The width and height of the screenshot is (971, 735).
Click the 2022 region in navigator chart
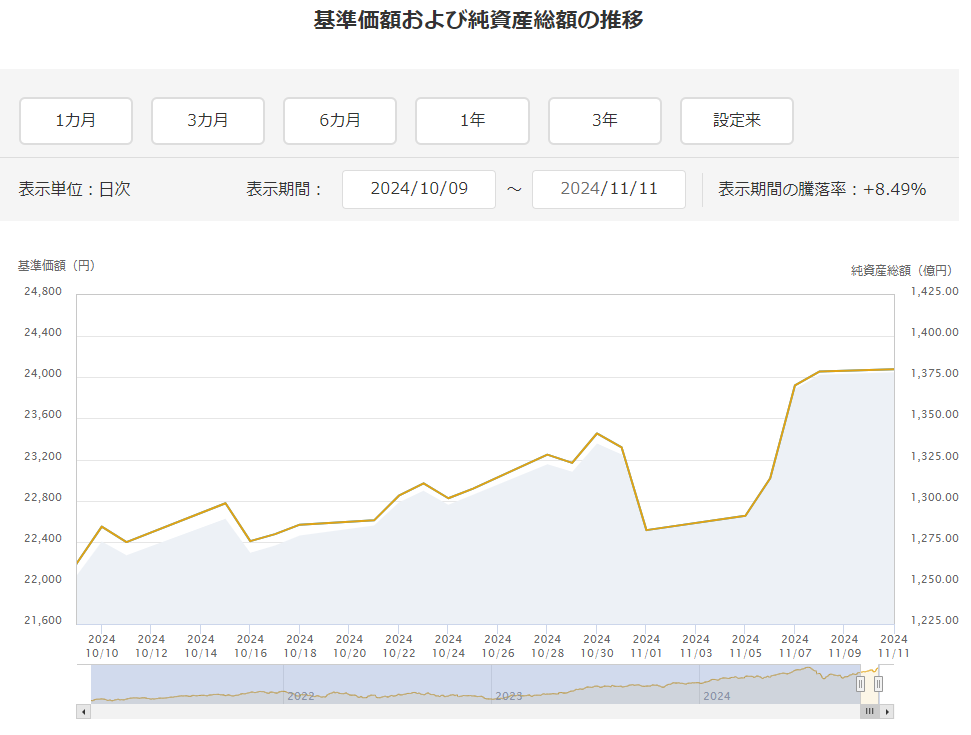(x=301, y=696)
